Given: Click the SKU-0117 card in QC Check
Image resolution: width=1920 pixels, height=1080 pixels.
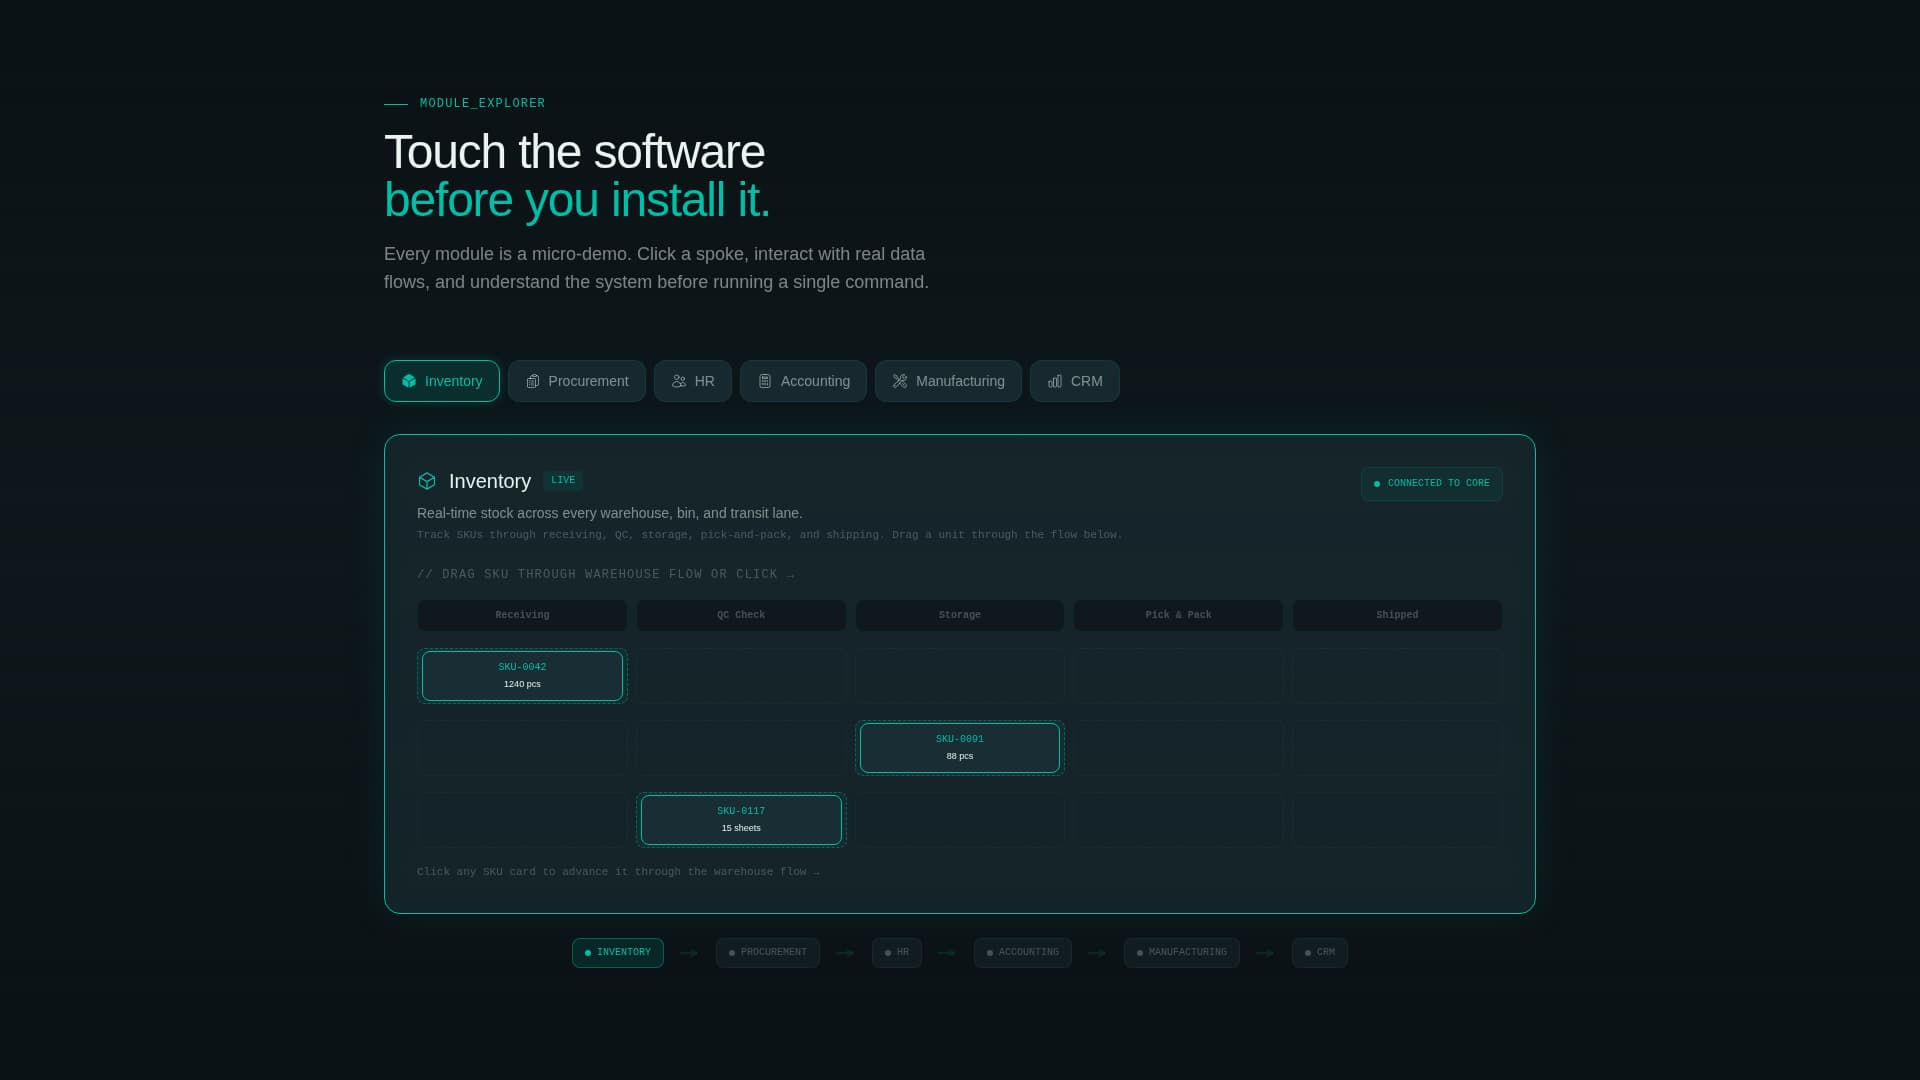Looking at the screenshot, I should [741, 820].
